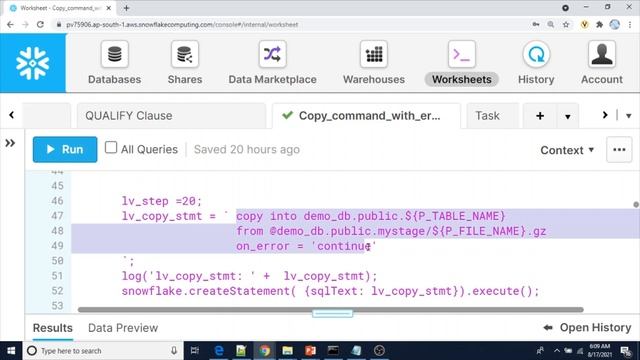640x360 pixels.
Task: Open a new browser tab
Action: tap(127, 8)
